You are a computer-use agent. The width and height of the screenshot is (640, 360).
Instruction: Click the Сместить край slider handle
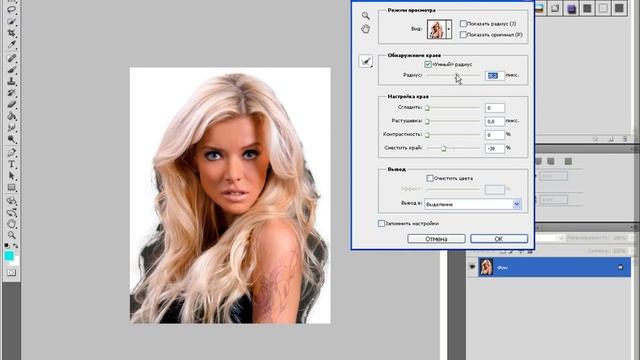pos(444,149)
